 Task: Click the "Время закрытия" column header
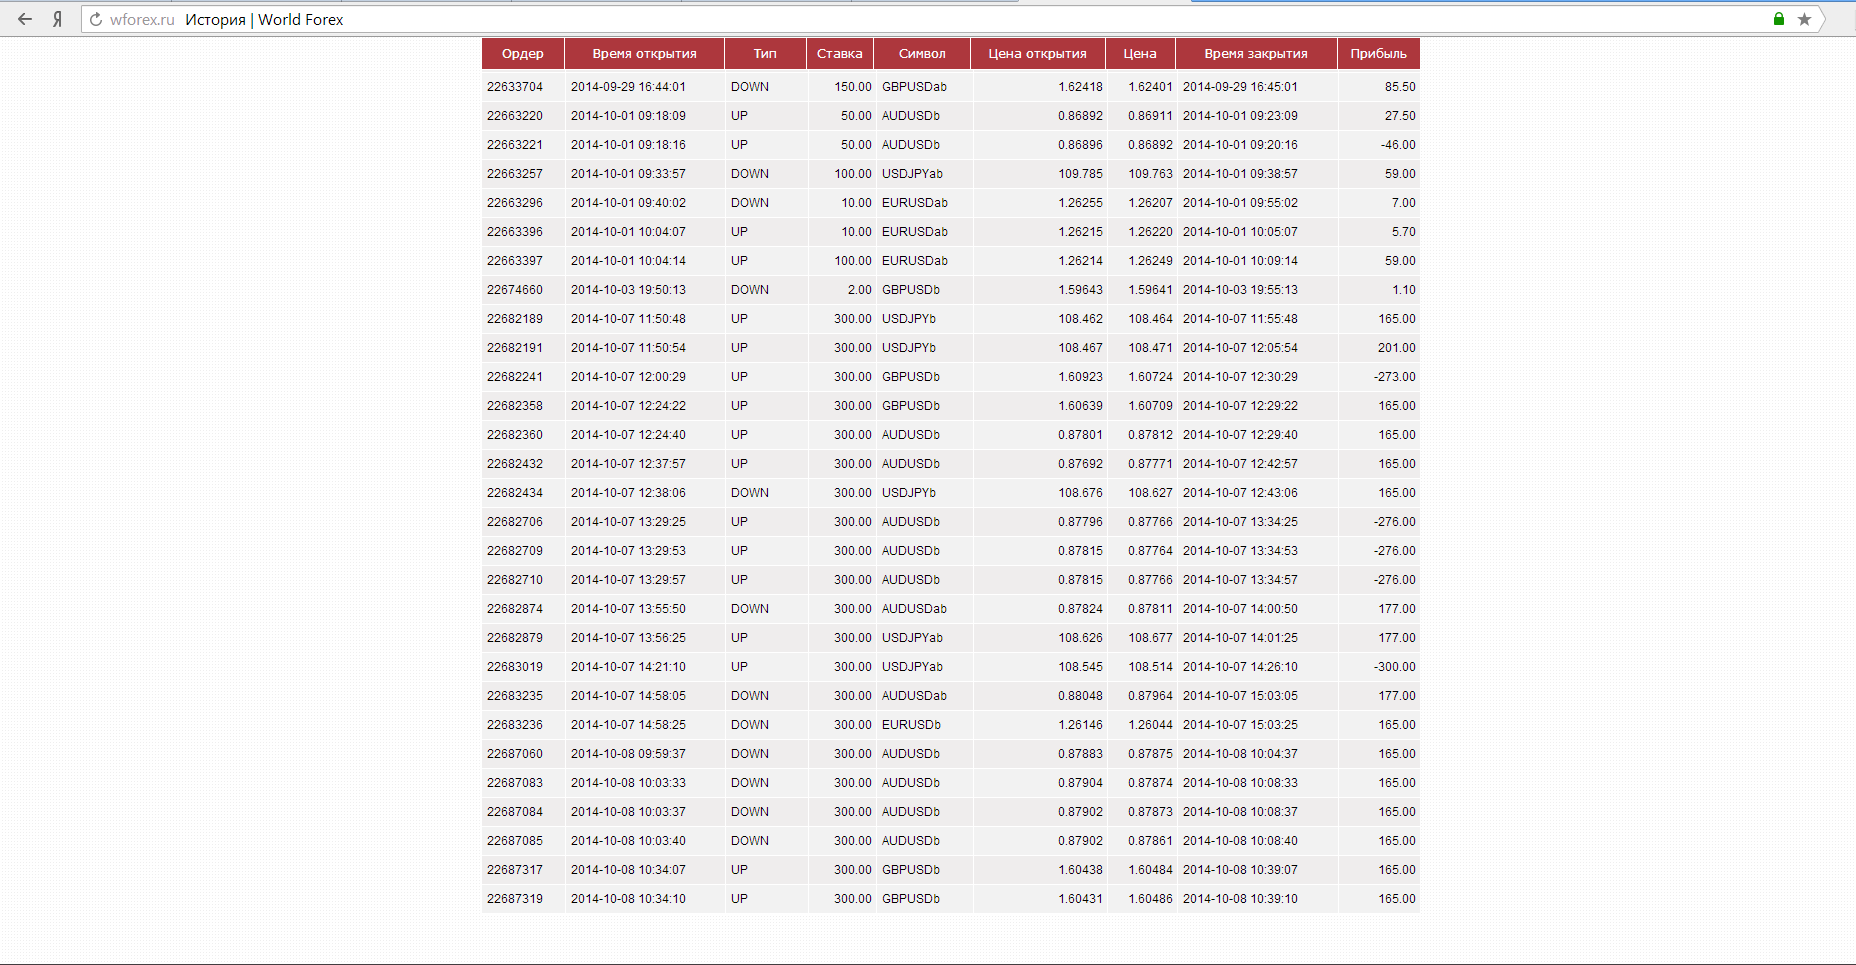click(1255, 54)
